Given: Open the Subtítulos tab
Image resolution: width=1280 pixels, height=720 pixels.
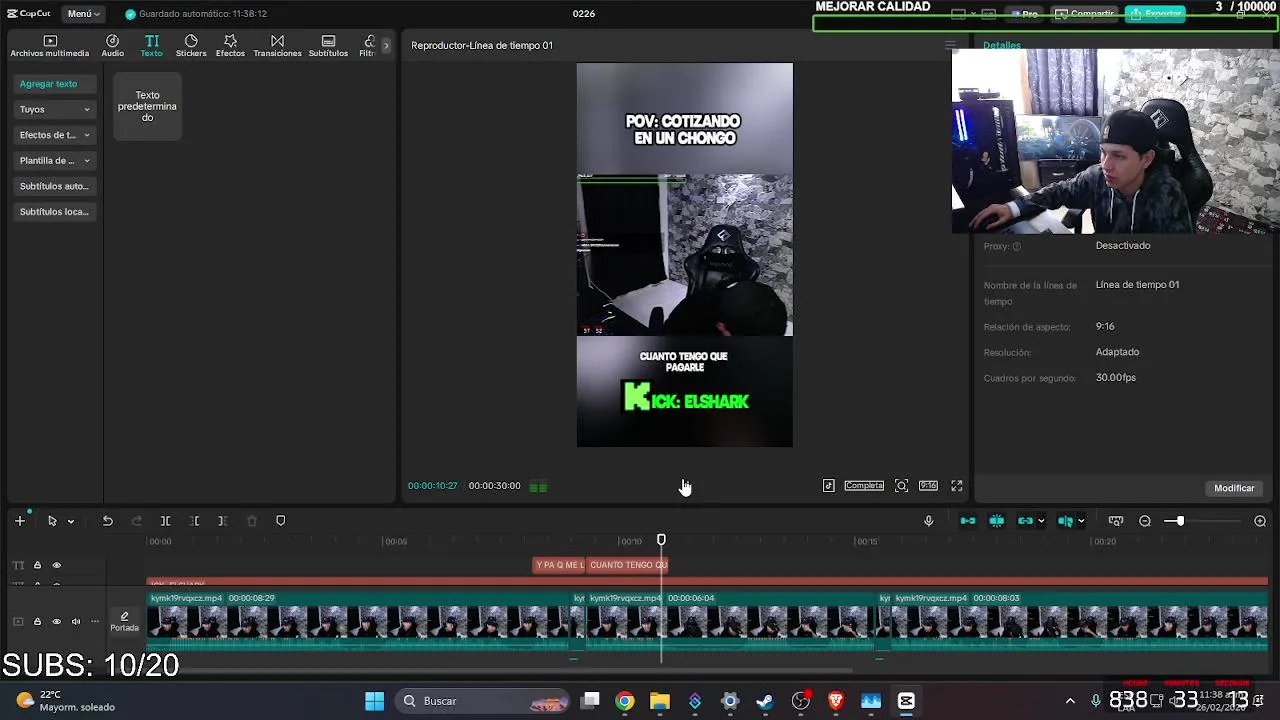Looking at the screenshot, I should [328, 46].
